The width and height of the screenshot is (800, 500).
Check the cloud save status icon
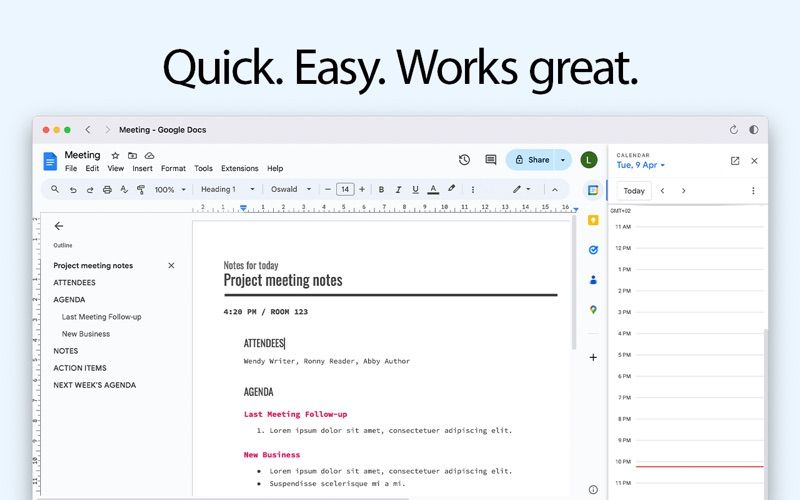tap(149, 156)
